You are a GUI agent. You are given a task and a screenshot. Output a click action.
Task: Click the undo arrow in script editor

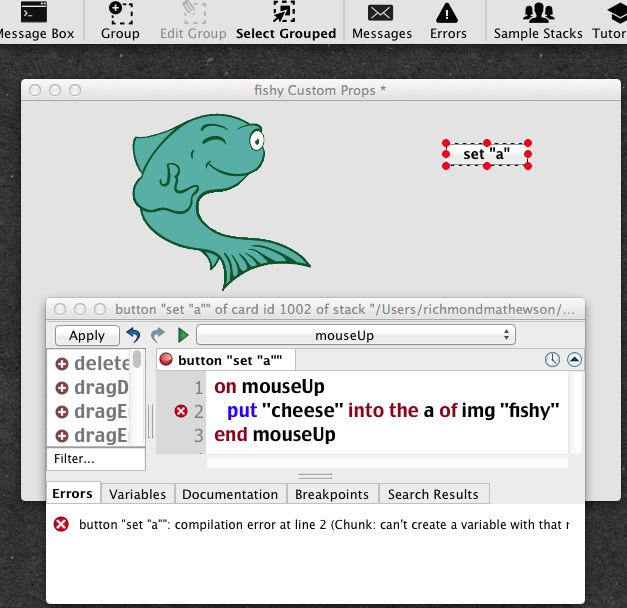[133, 336]
